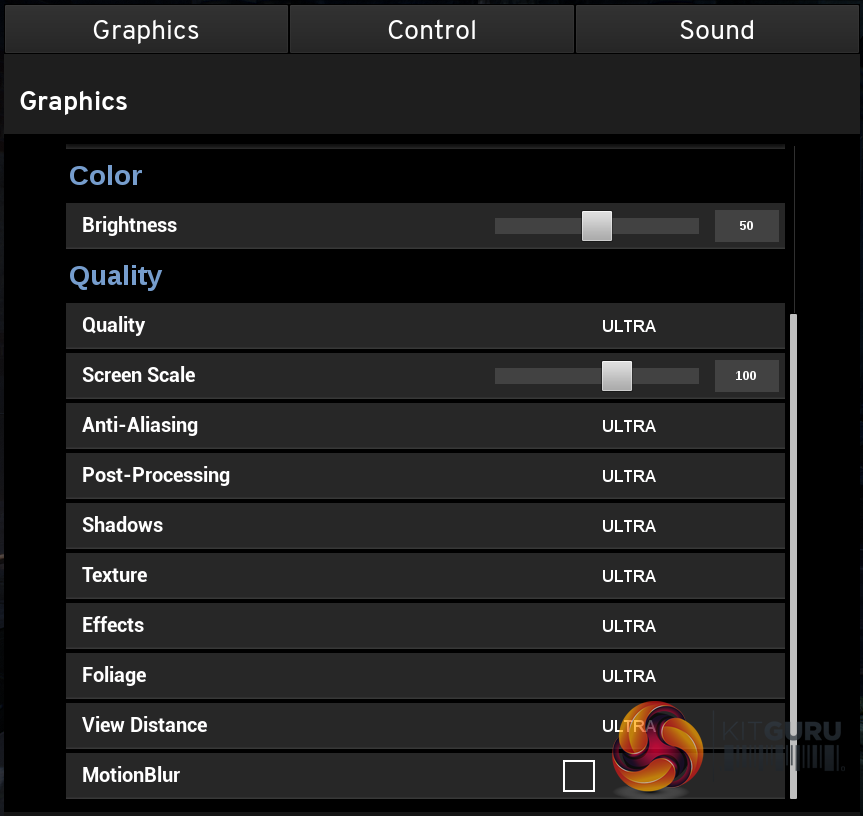Open the Texture ULTRA selector
Screen dimensions: 863x816
[629, 576]
